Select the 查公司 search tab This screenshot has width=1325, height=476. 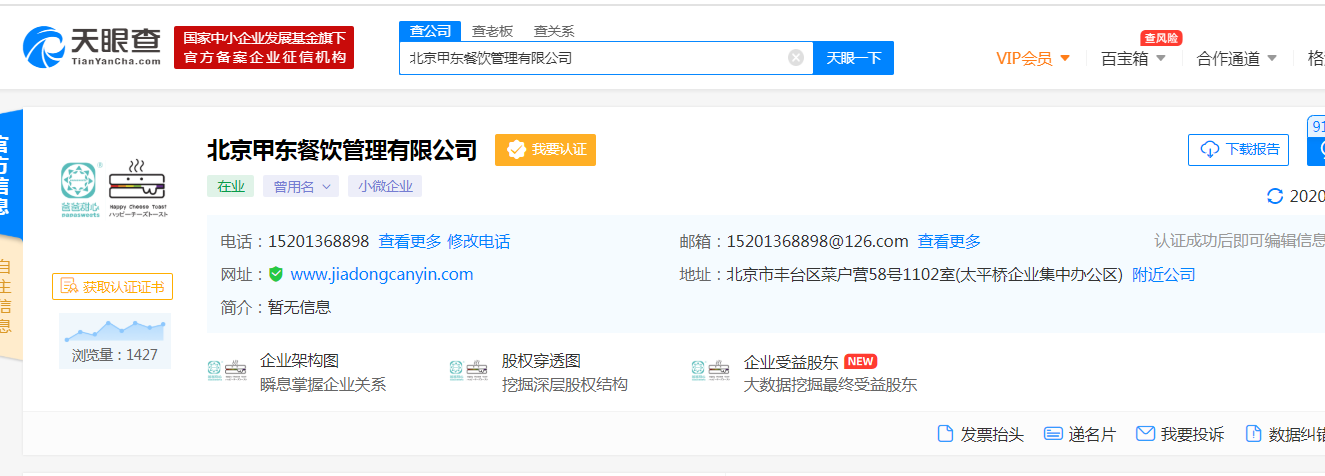click(x=430, y=31)
